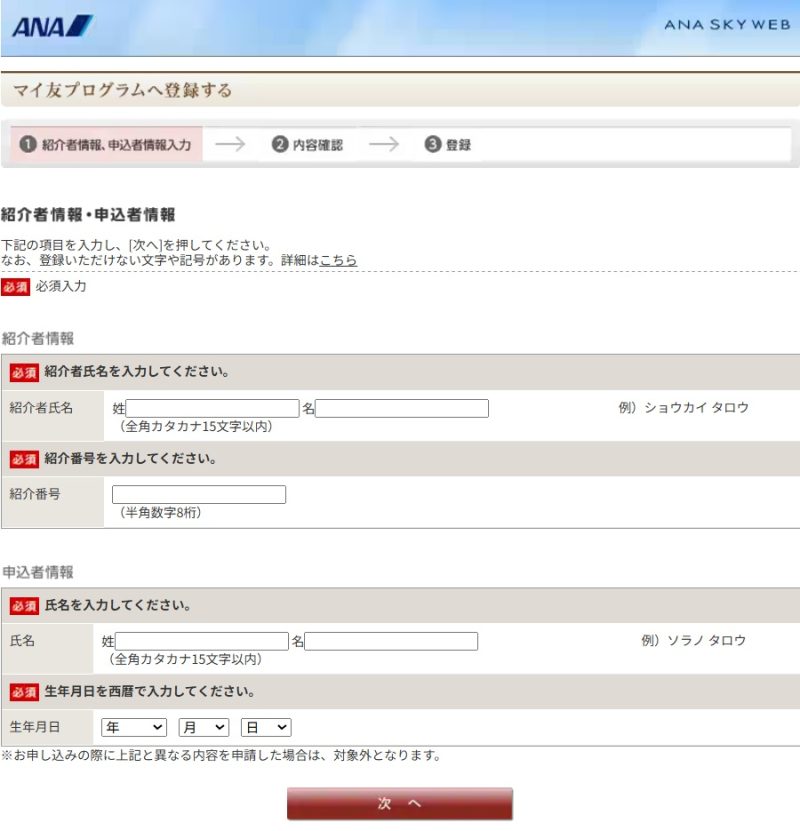Focus the applicant 氏名 姓 input field
The image size is (800, 831).
pos(202,641)
